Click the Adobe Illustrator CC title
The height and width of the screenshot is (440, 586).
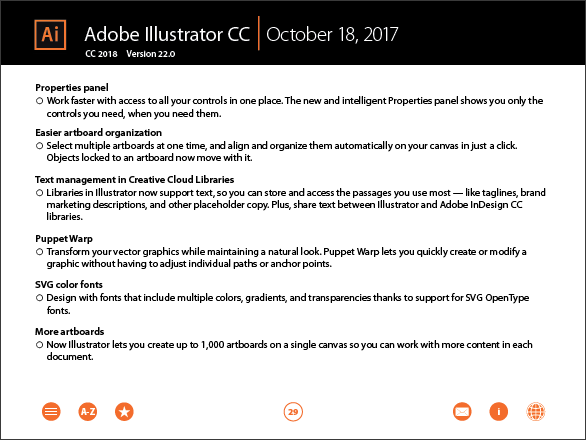click(x=167, y=34)
